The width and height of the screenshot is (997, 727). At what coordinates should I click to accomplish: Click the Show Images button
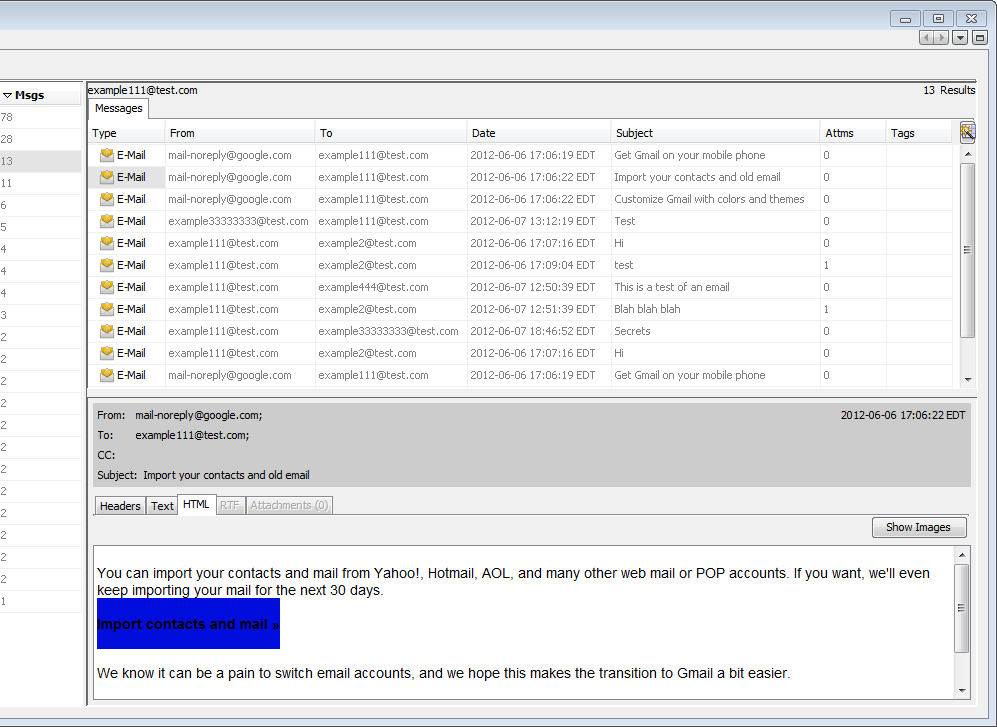coord(918,527)
